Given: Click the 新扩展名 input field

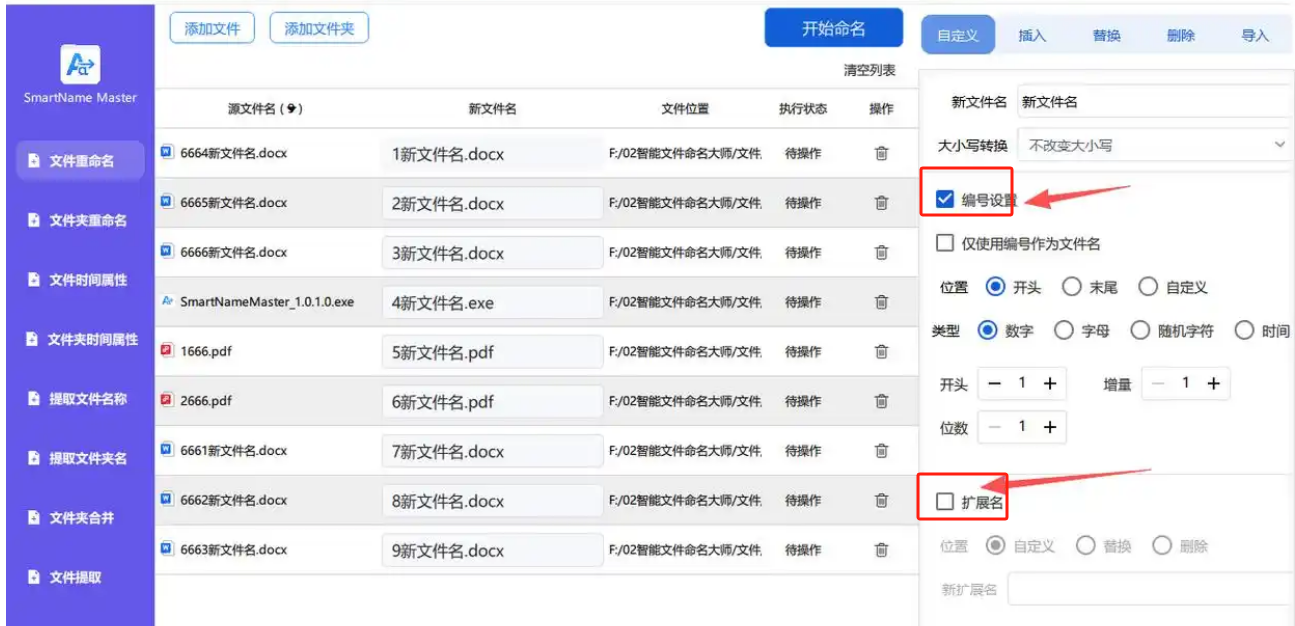Looking at the screenshot, I should pos(1150,589).
